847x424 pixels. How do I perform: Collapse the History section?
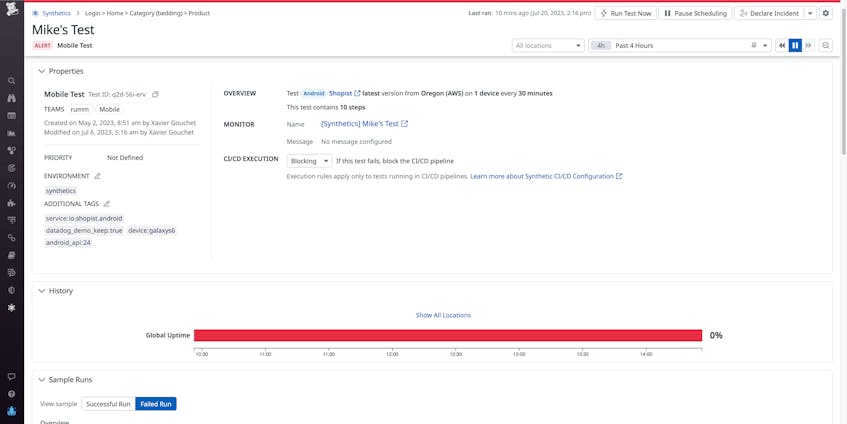(x=42, y=291)
